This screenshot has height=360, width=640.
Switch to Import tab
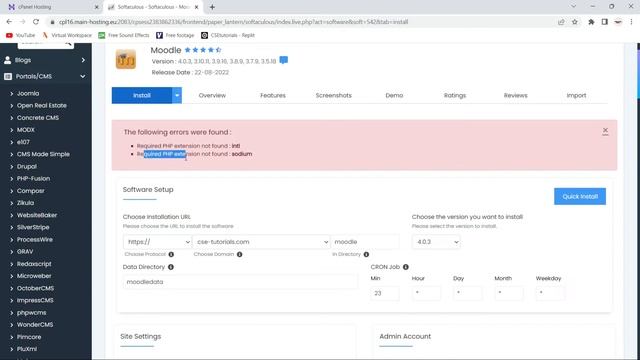pyautogui.click(x=576, y=95)
